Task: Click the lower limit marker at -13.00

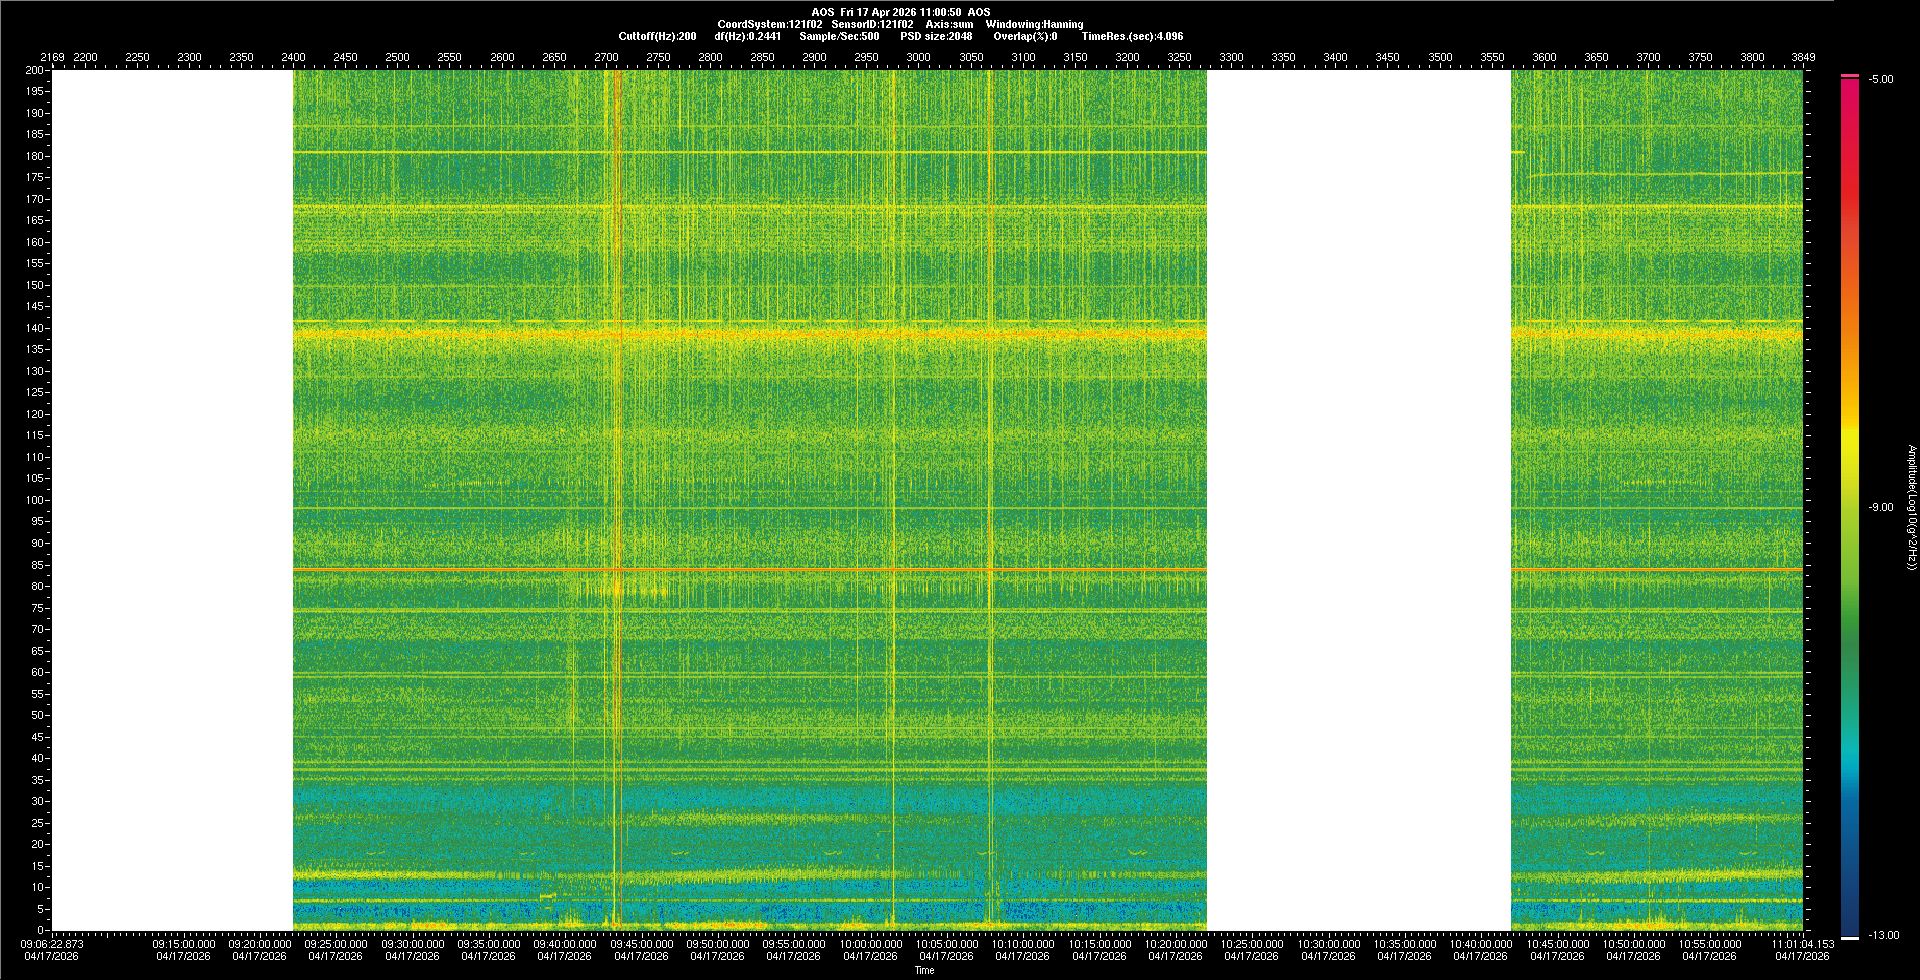Action: tap(1850, 937)
